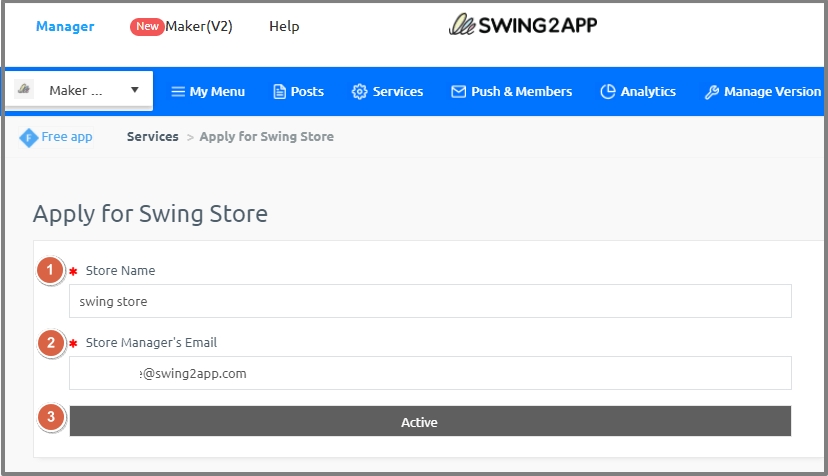Image resolution: width=828 pixels, height=476 pixels.
Task: Click the Free app link
Action: tap(67, 137)
